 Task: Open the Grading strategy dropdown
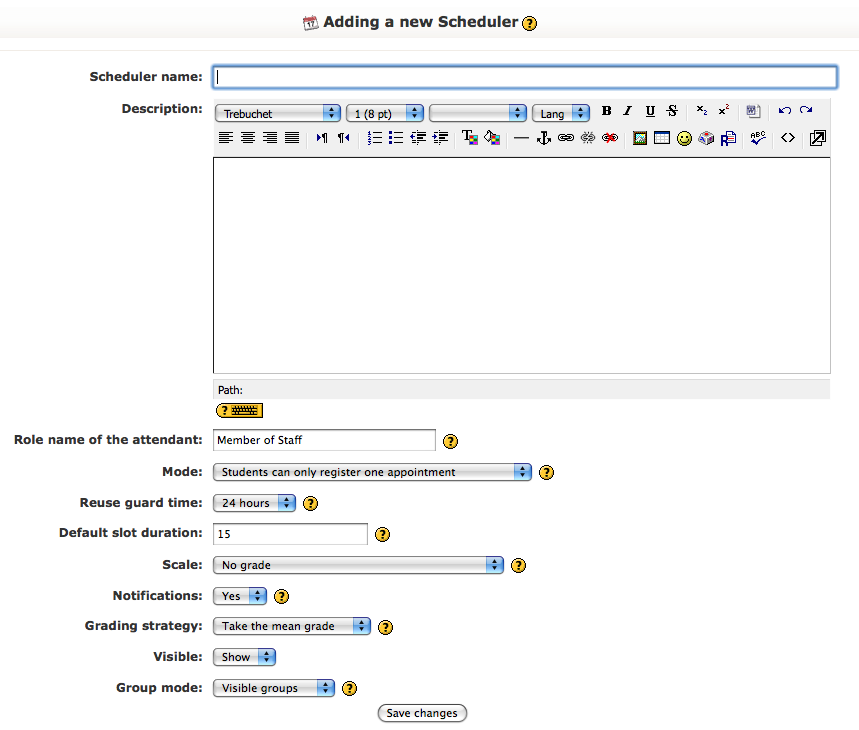292,626
